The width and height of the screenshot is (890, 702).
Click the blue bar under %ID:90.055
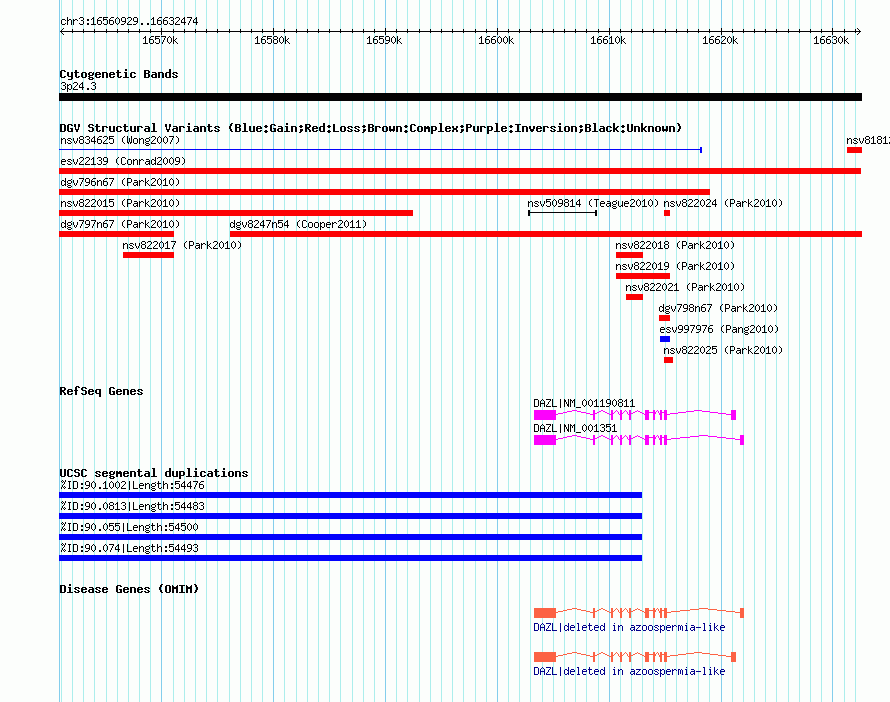[x=351, y=537]
